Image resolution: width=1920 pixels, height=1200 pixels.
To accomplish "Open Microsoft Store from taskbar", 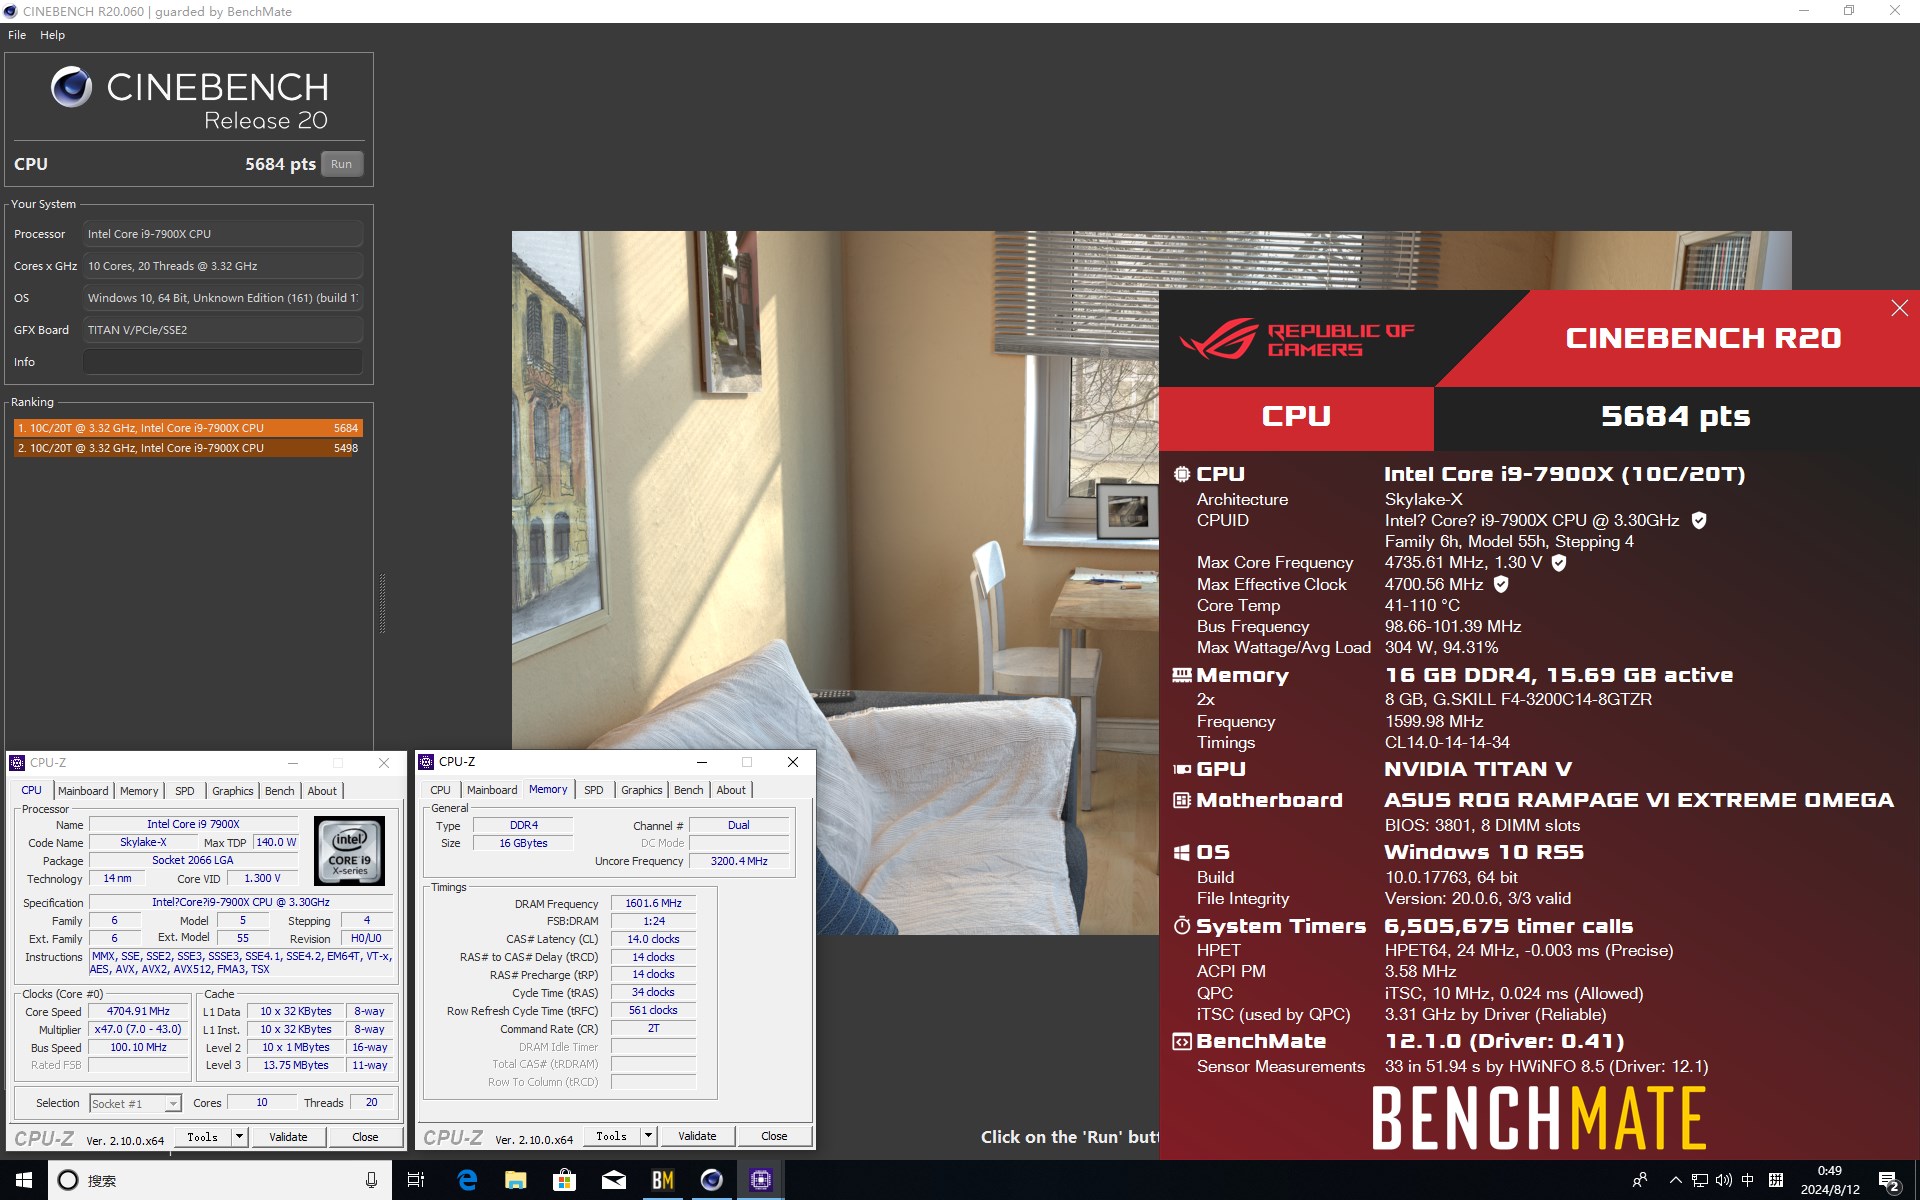I will [564, 1180].
